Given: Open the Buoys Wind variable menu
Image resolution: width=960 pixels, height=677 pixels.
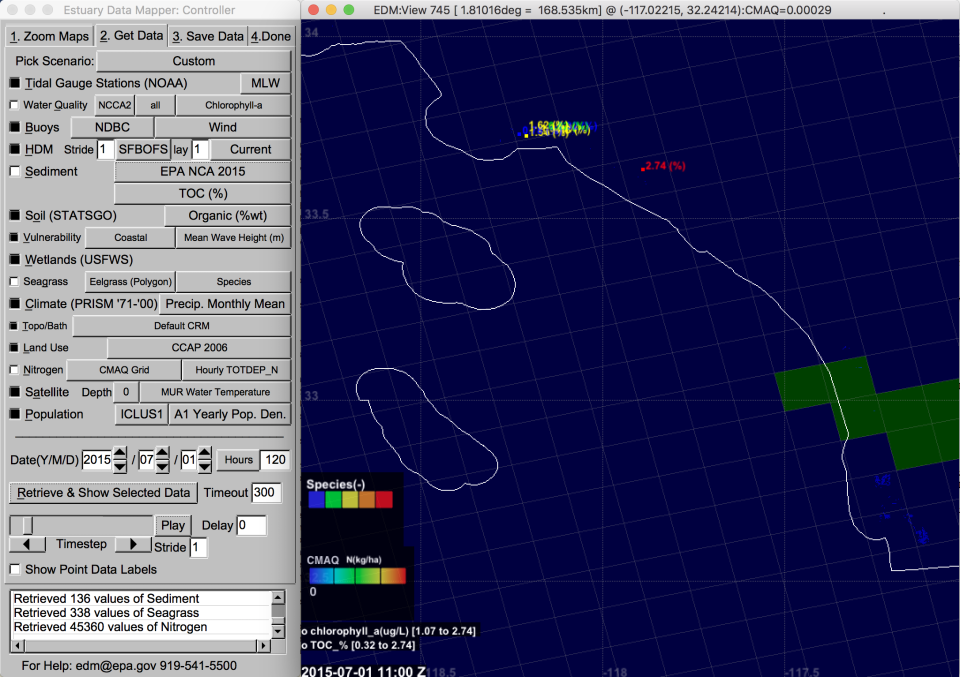Looking at the screenshot, I should (x=223, y=127).
